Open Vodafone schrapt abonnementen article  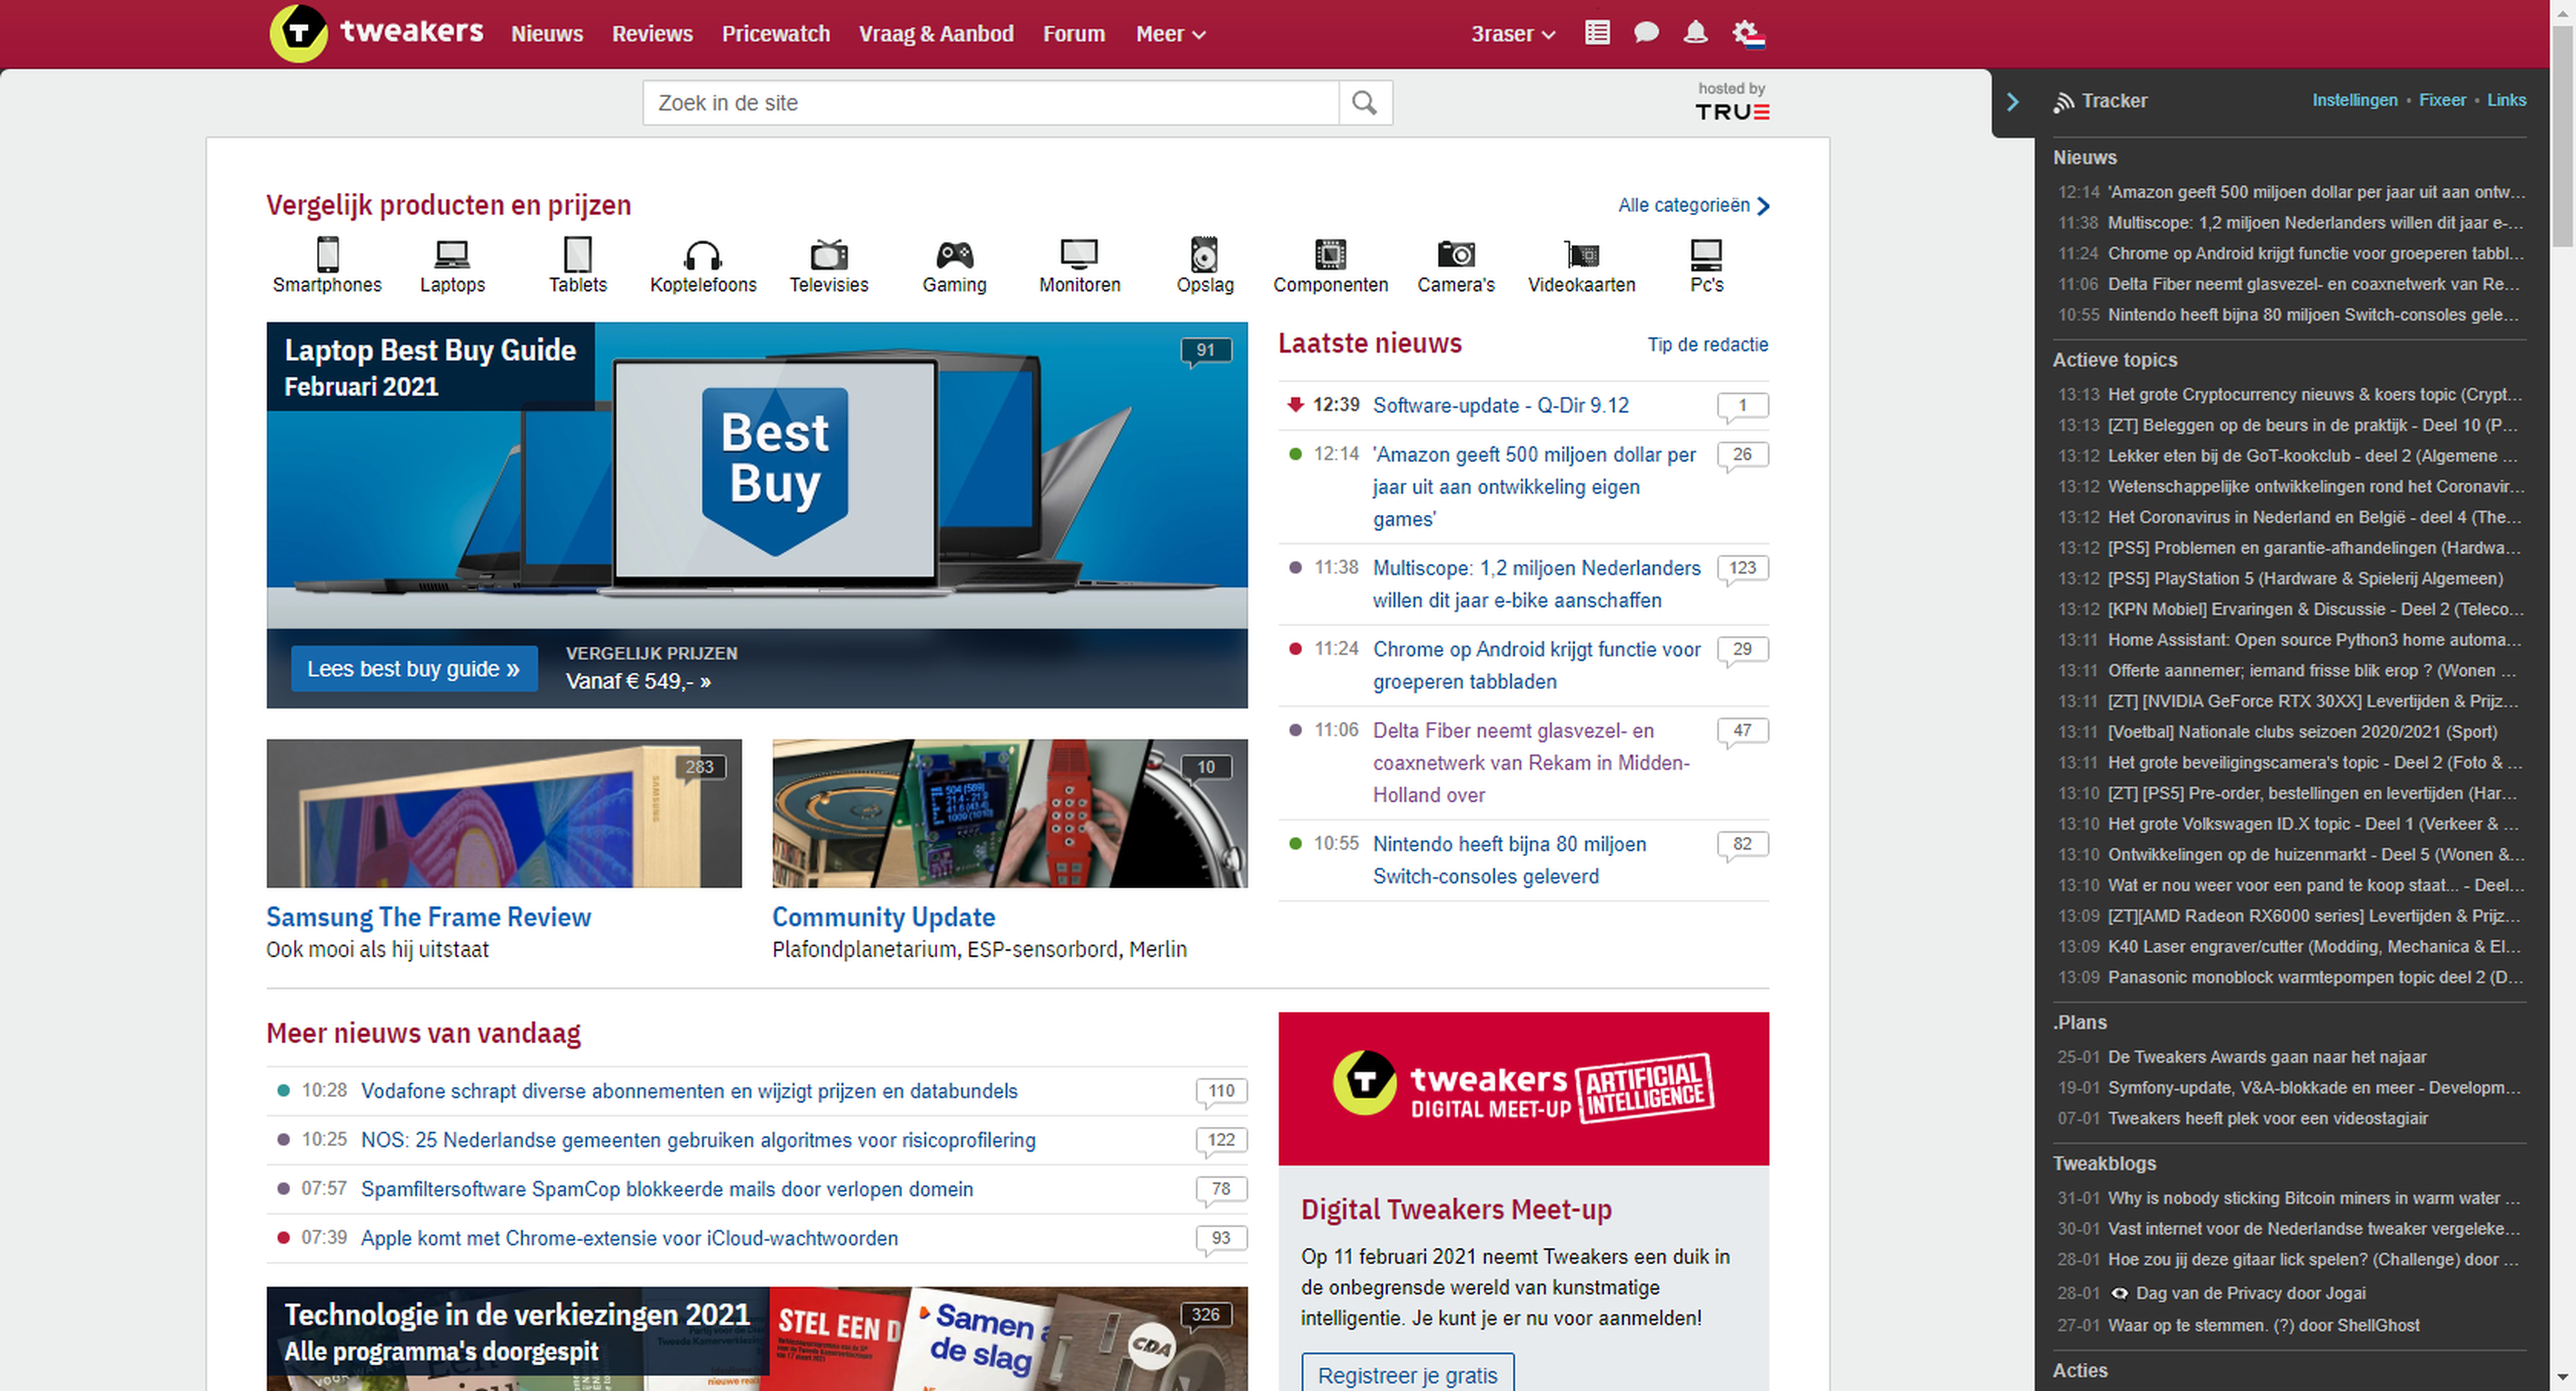(x=689, y=1092)
